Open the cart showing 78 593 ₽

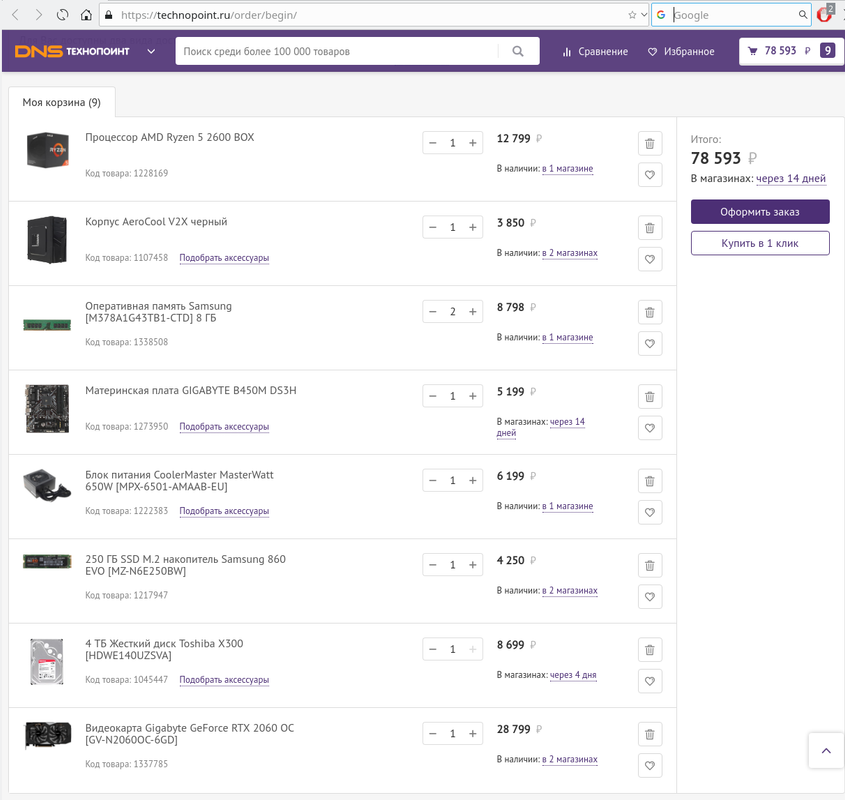pos(791,51)
